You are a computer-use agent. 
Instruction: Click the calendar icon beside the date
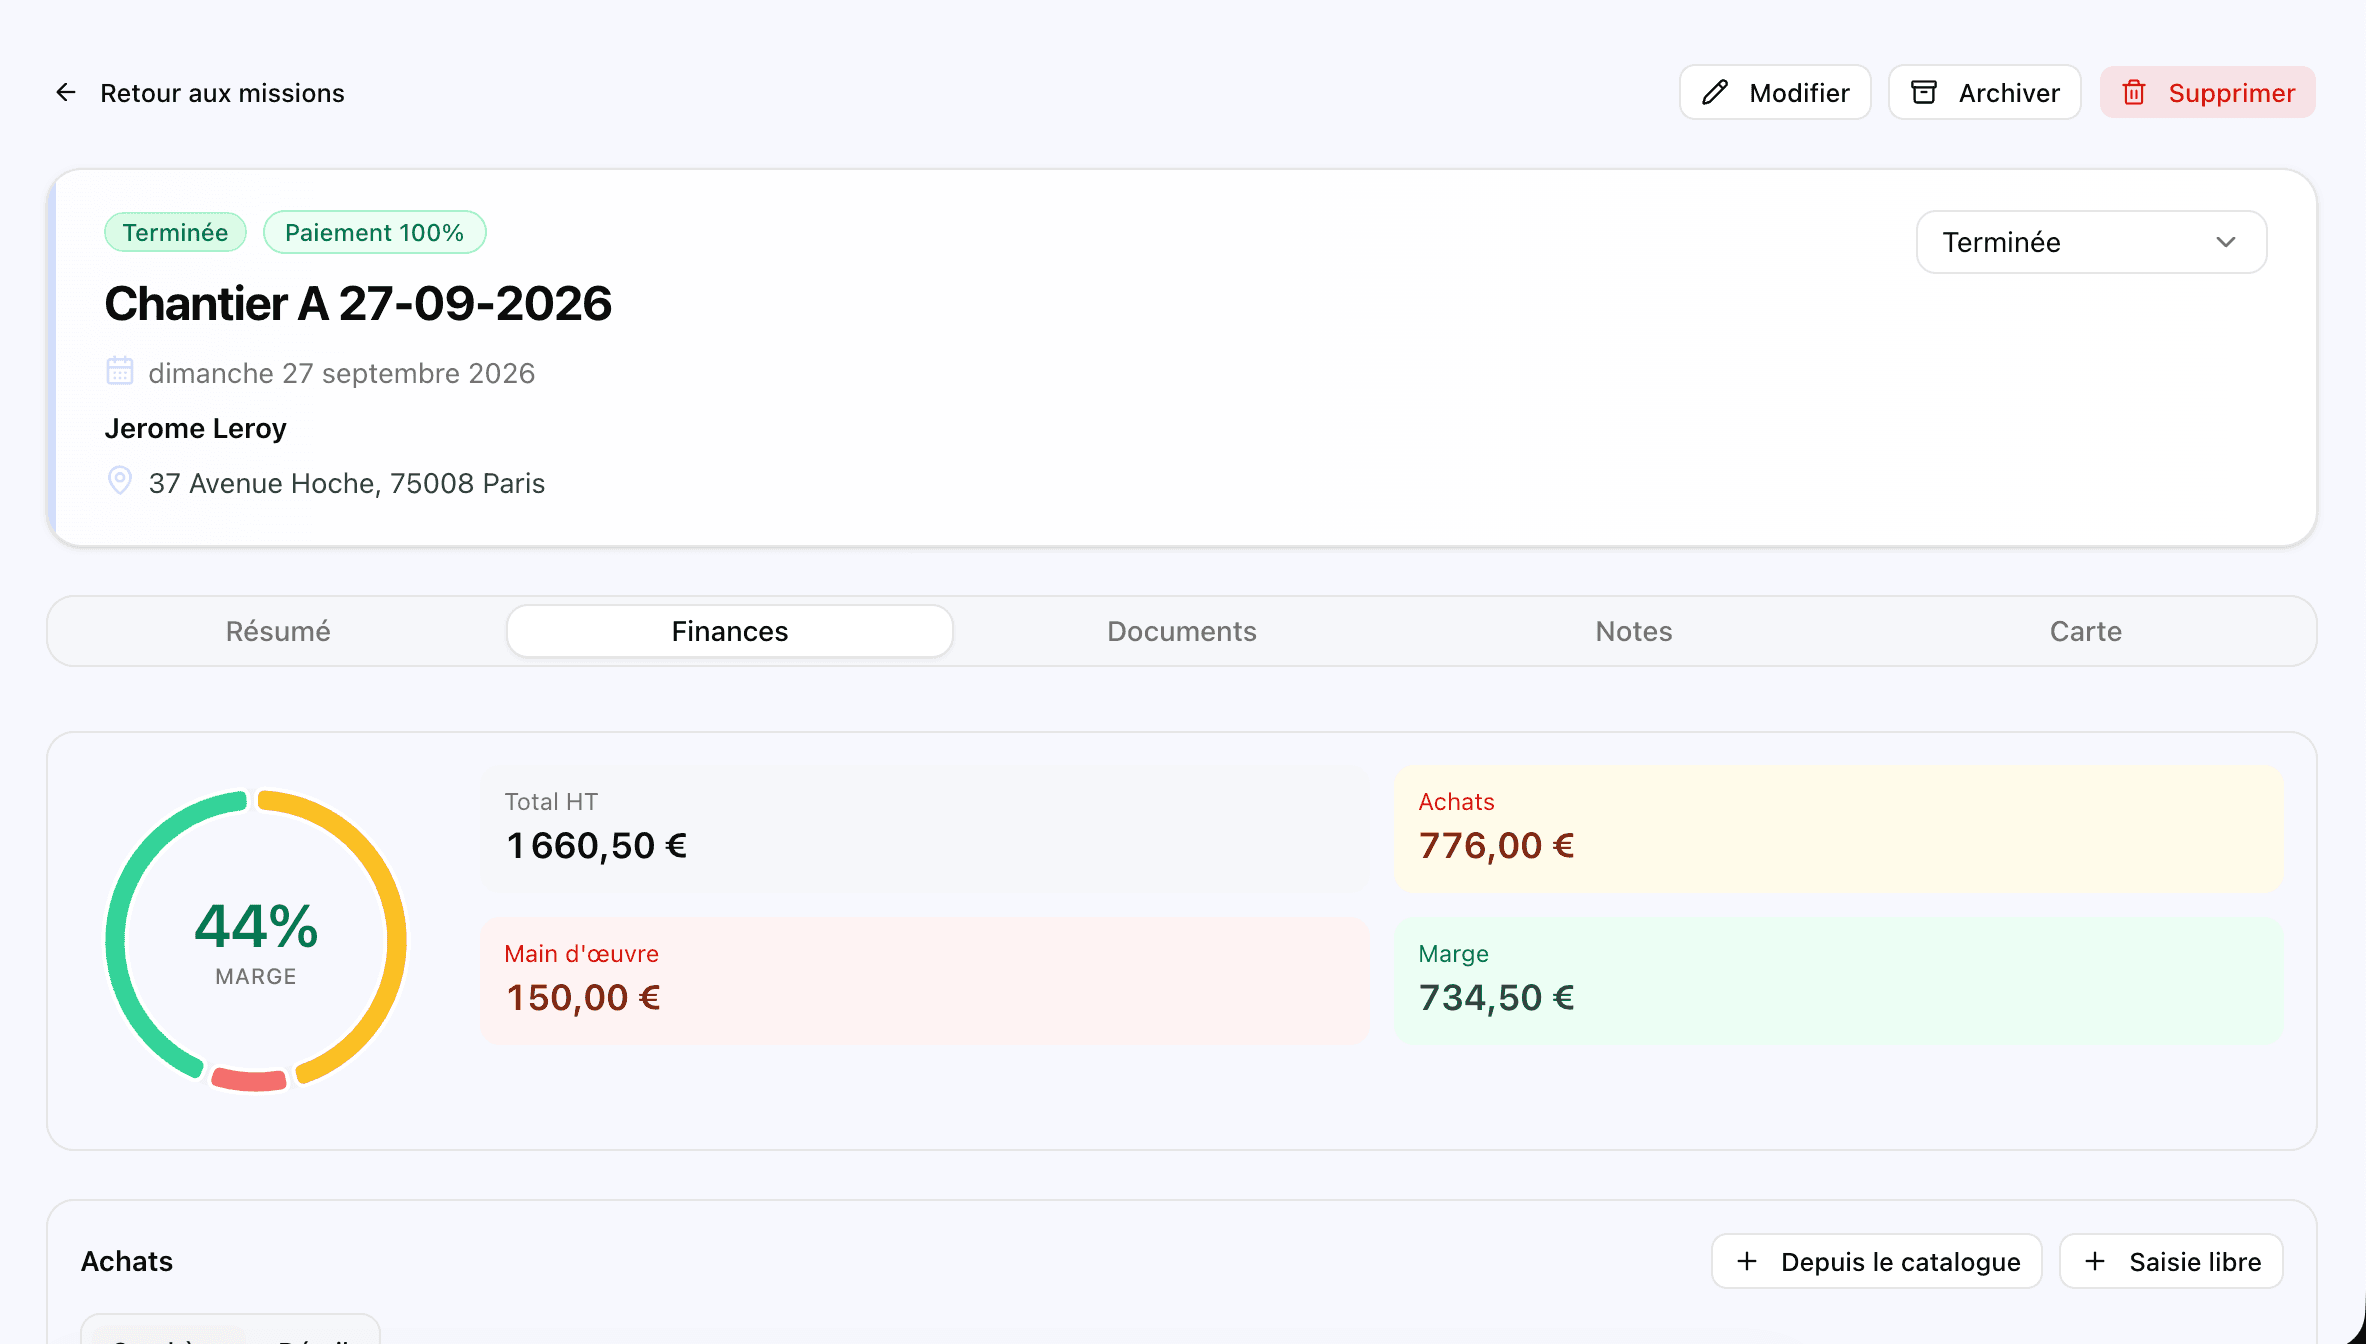point(120,371)
